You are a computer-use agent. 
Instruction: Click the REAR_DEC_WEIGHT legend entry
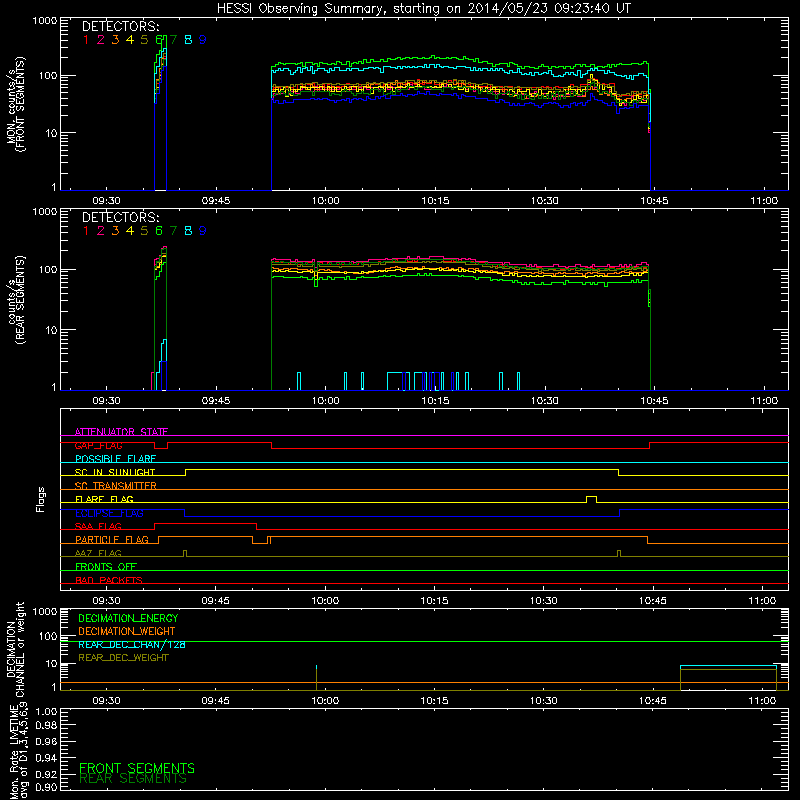(x=123, y=658)
